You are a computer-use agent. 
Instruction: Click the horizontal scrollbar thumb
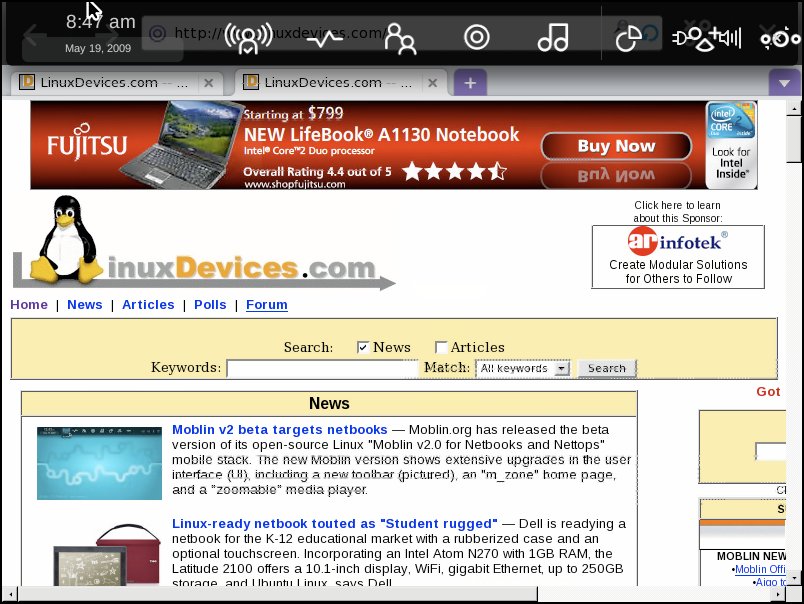coord(277,595)
